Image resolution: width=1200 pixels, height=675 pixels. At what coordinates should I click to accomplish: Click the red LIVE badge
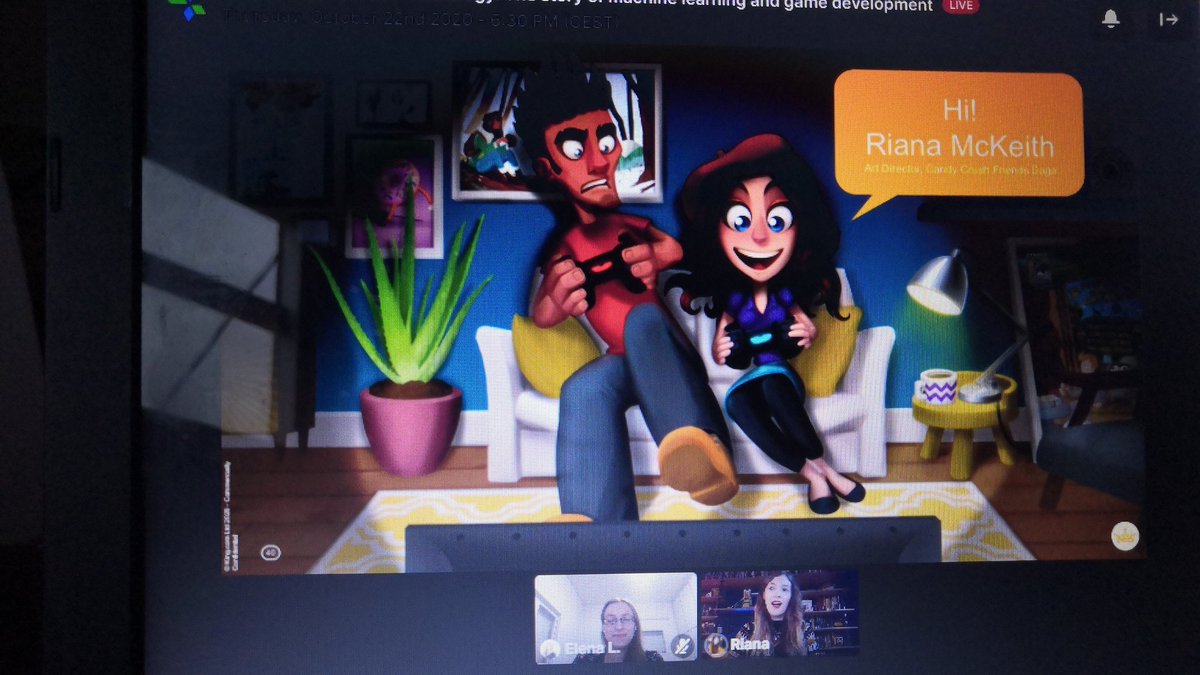point(959,6)
